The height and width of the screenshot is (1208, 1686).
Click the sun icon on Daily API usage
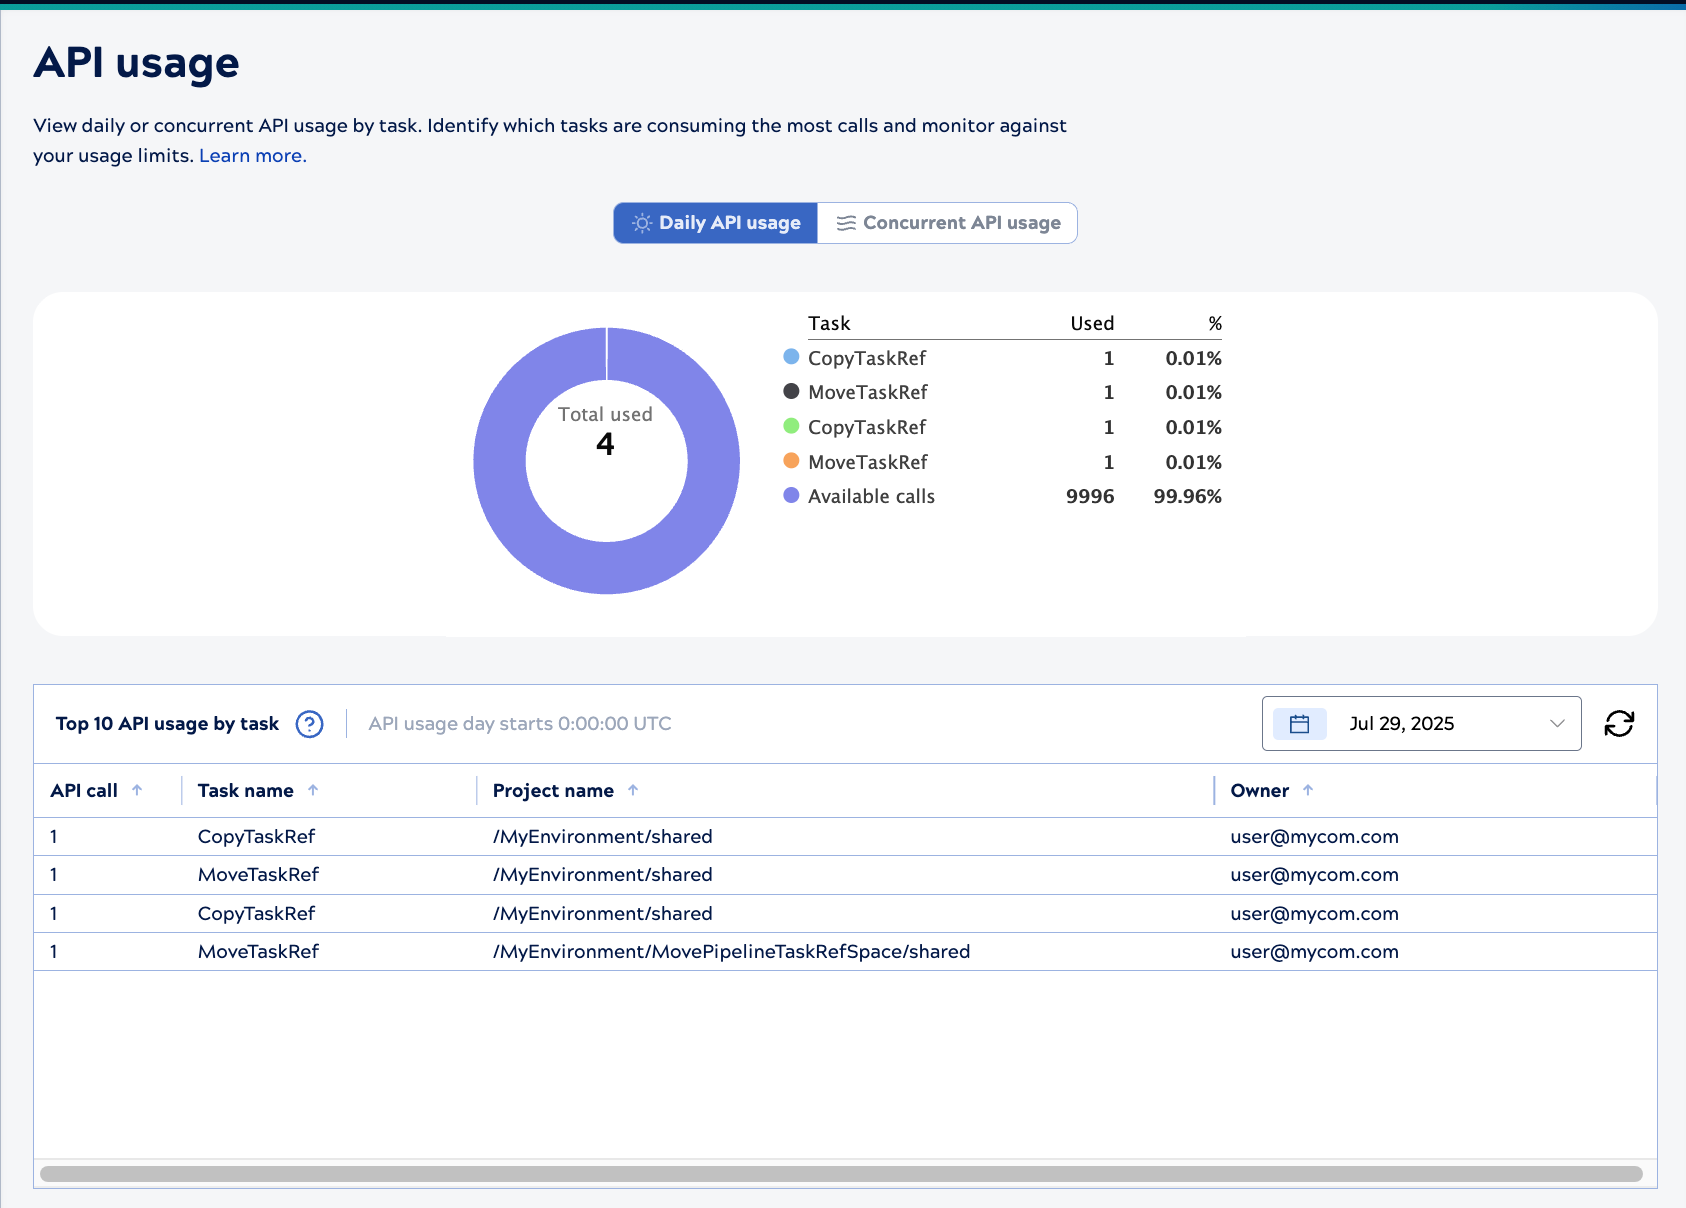643,223
